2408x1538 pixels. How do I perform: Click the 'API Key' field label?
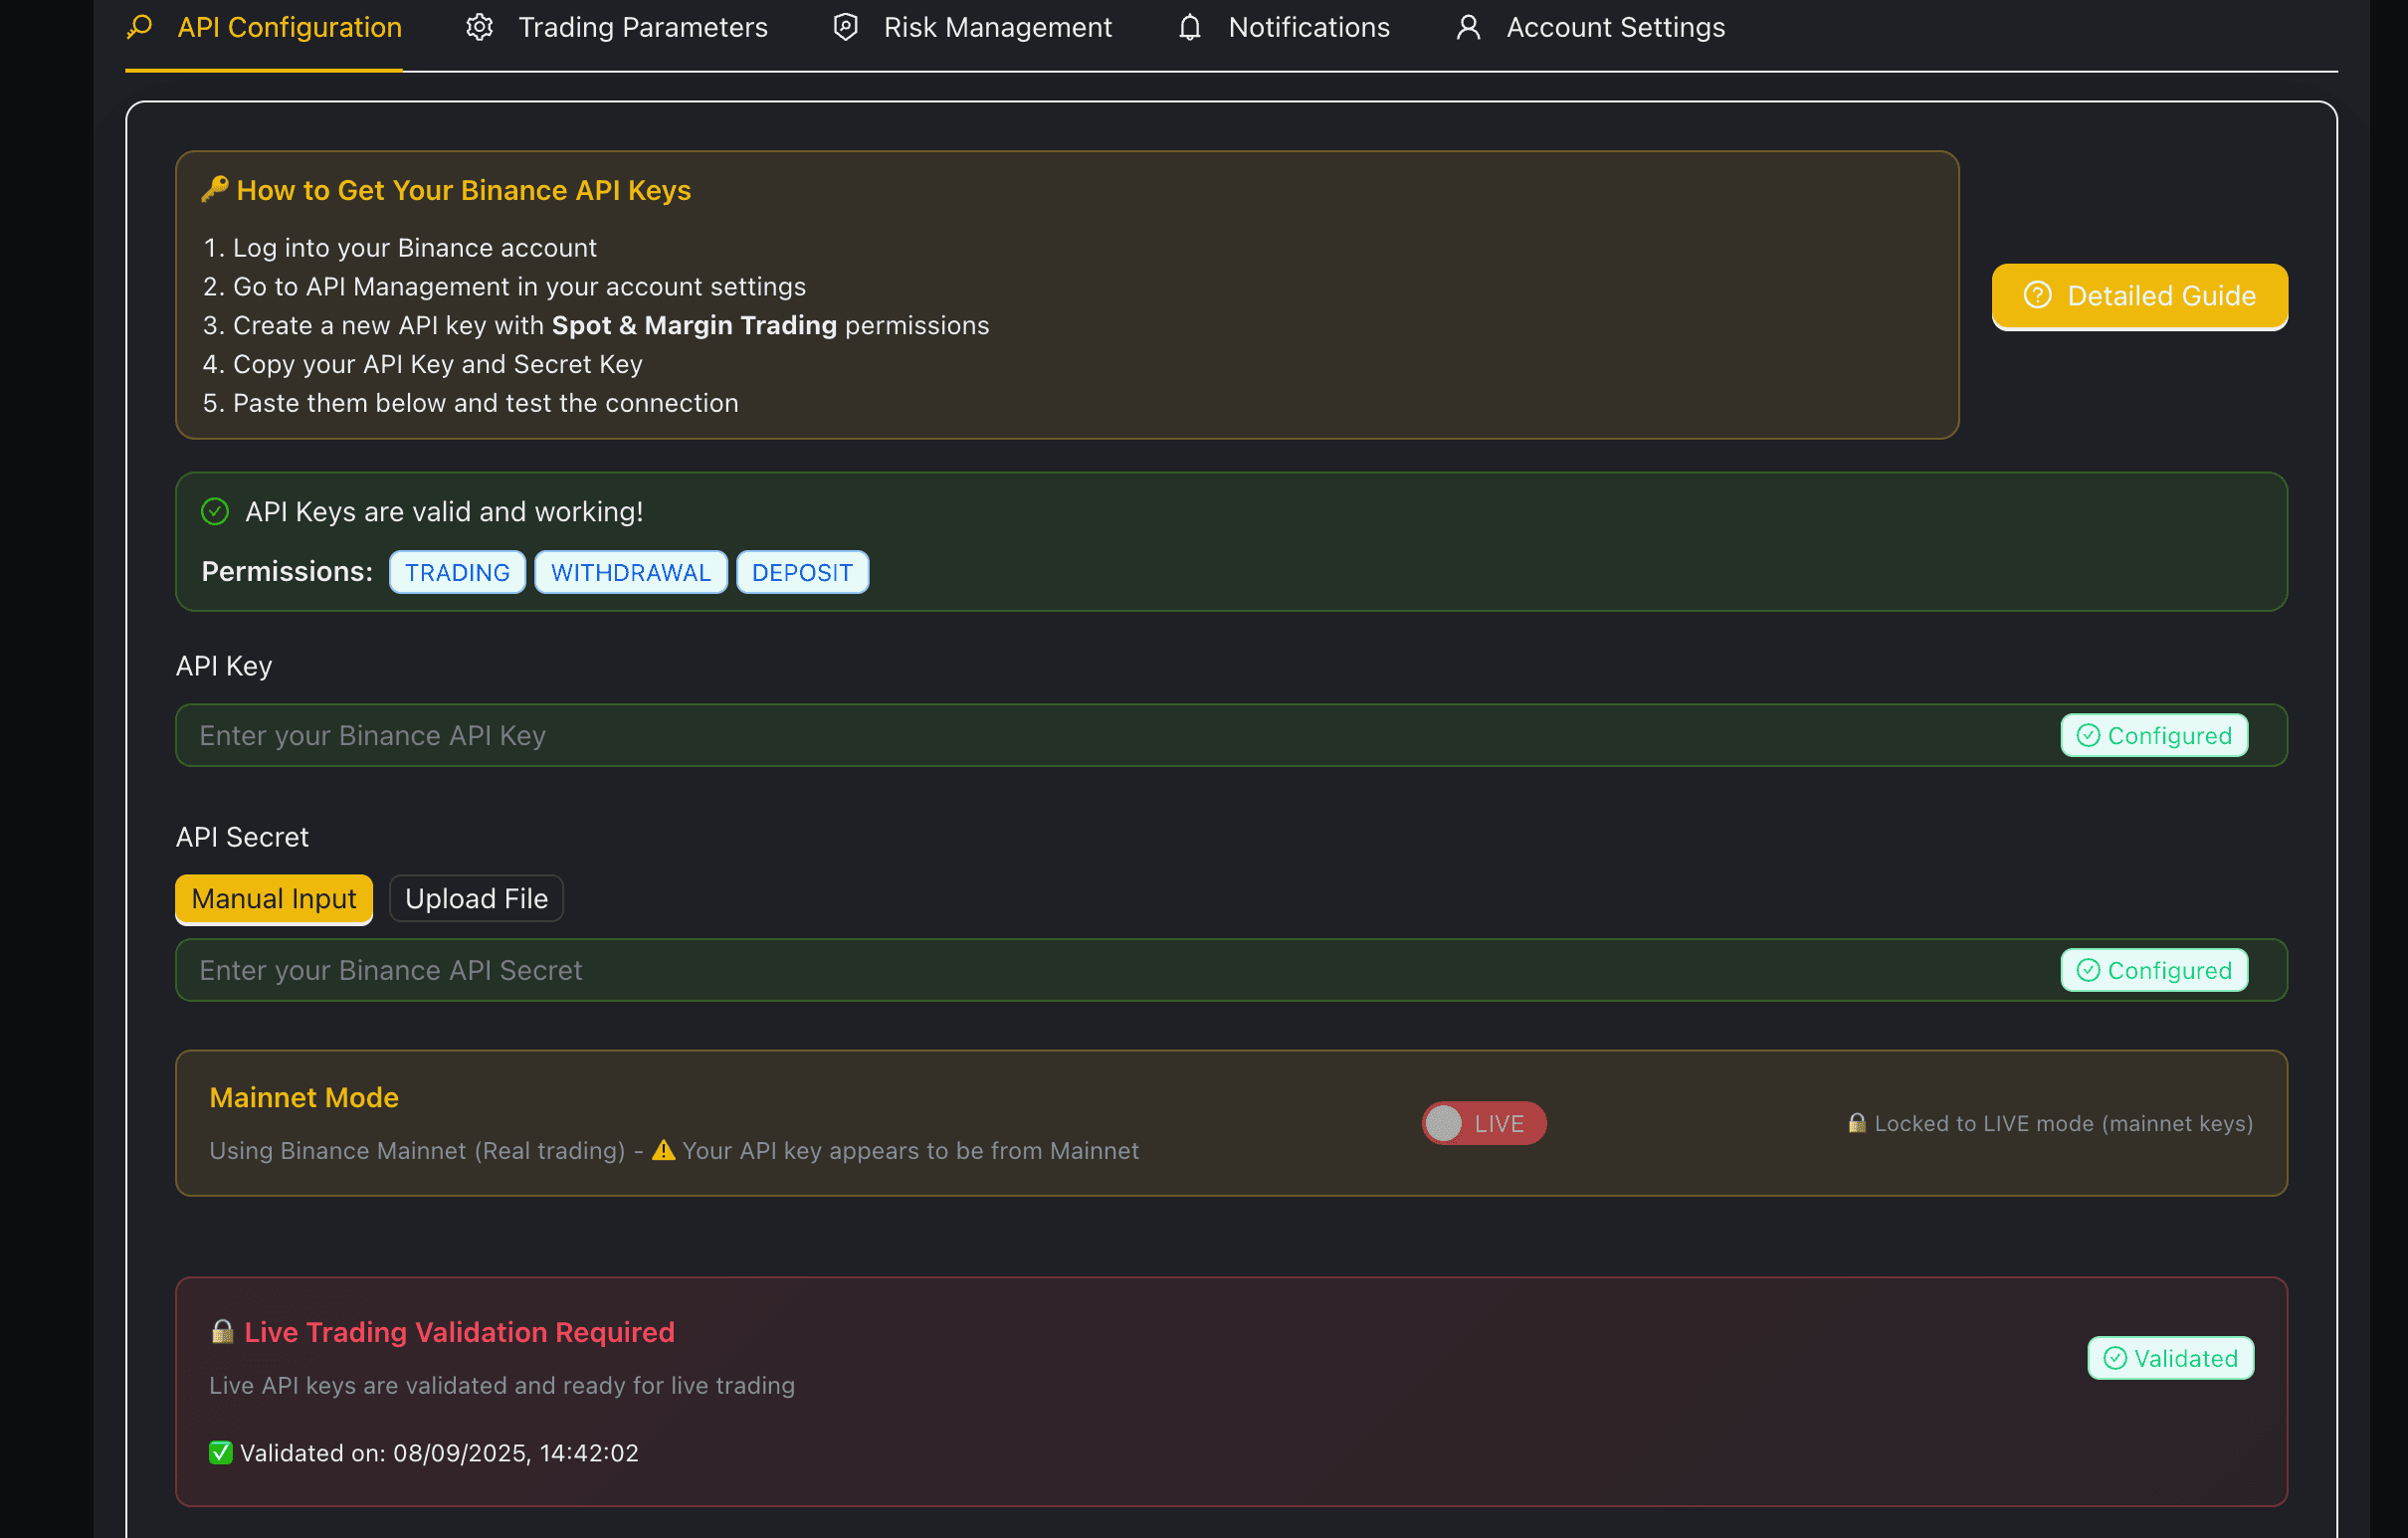click(x=224, y=667)
